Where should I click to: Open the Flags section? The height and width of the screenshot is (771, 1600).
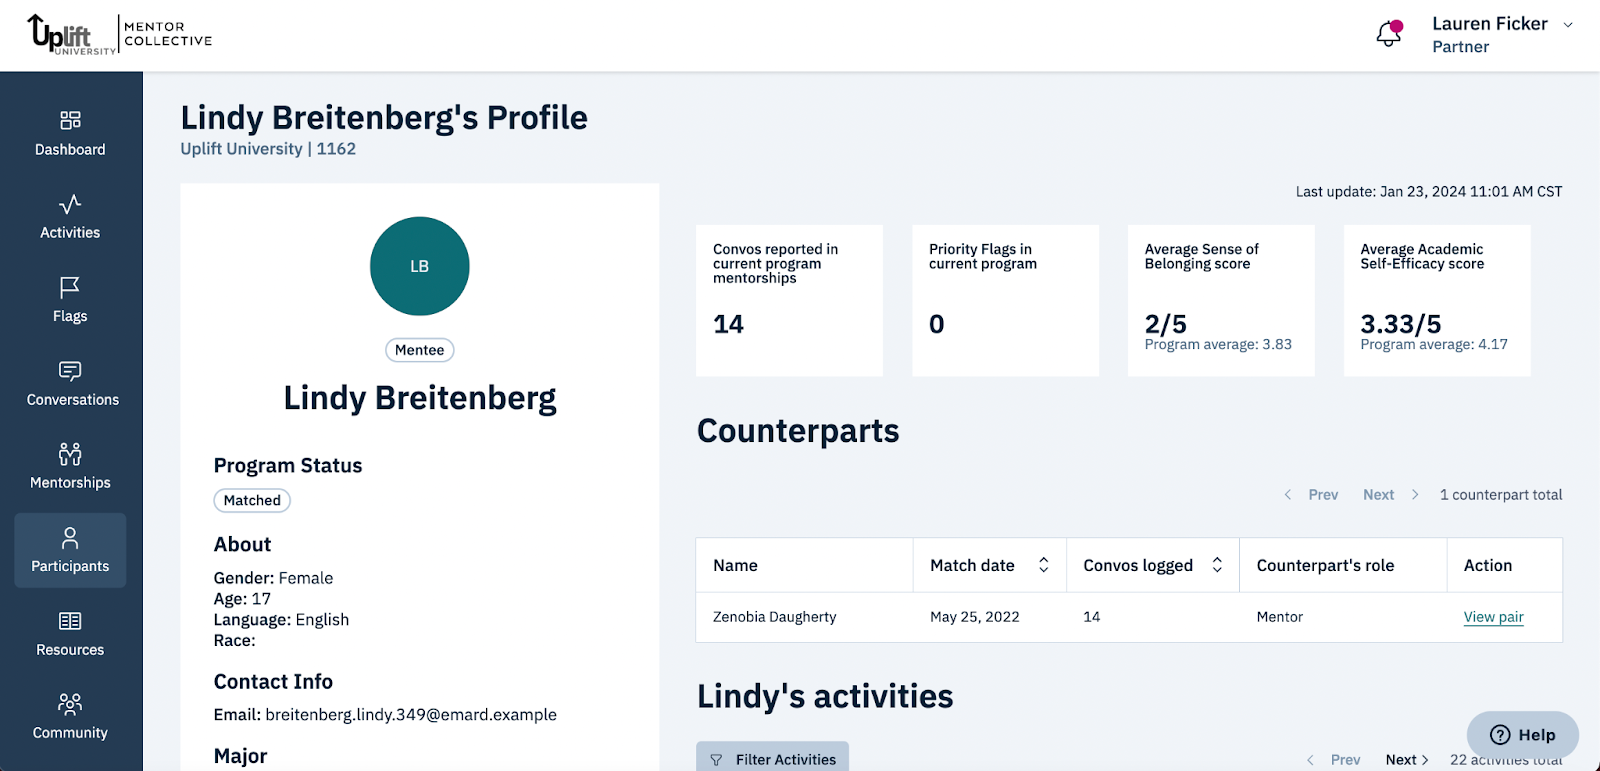point(69,299)
